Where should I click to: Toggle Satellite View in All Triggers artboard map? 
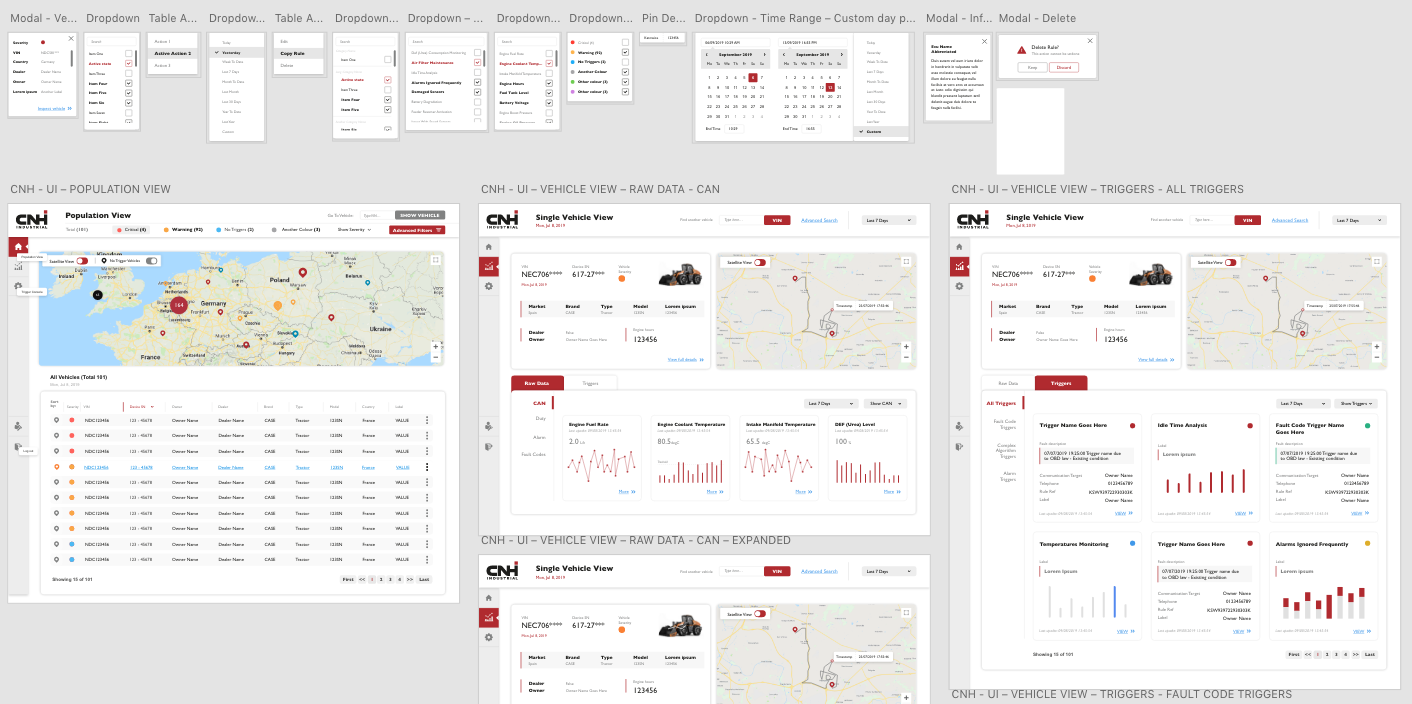[x=1231, y=262]
